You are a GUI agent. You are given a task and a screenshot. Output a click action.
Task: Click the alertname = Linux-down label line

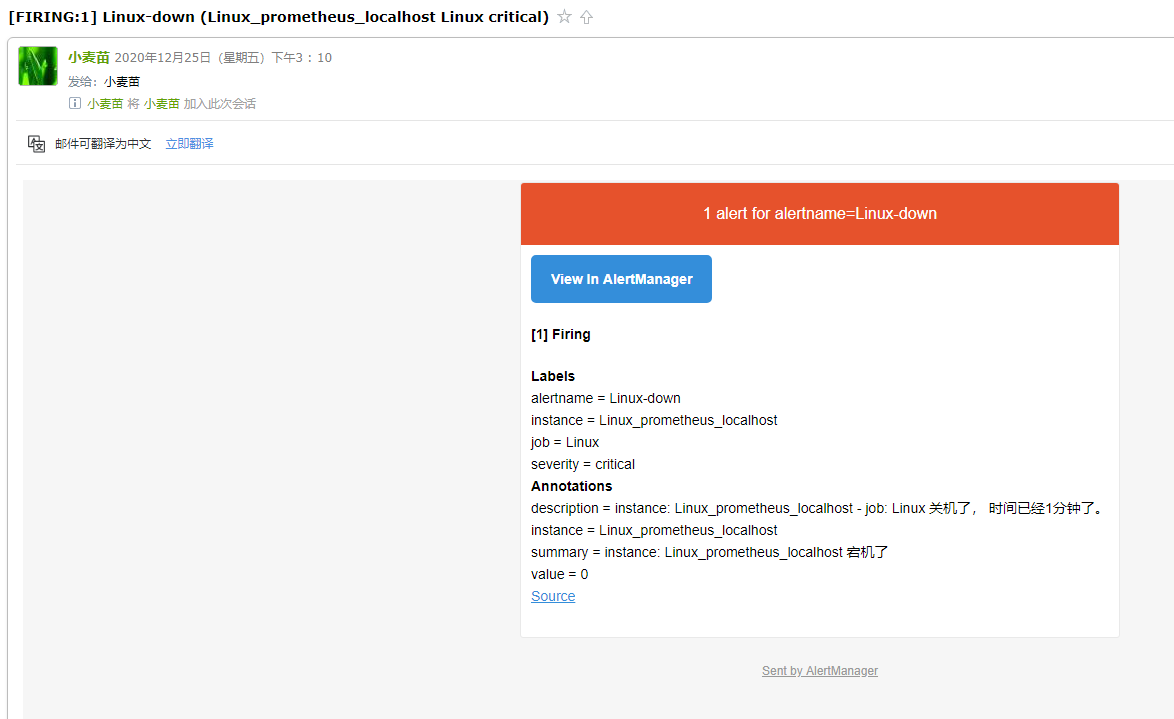pos(606,398)
